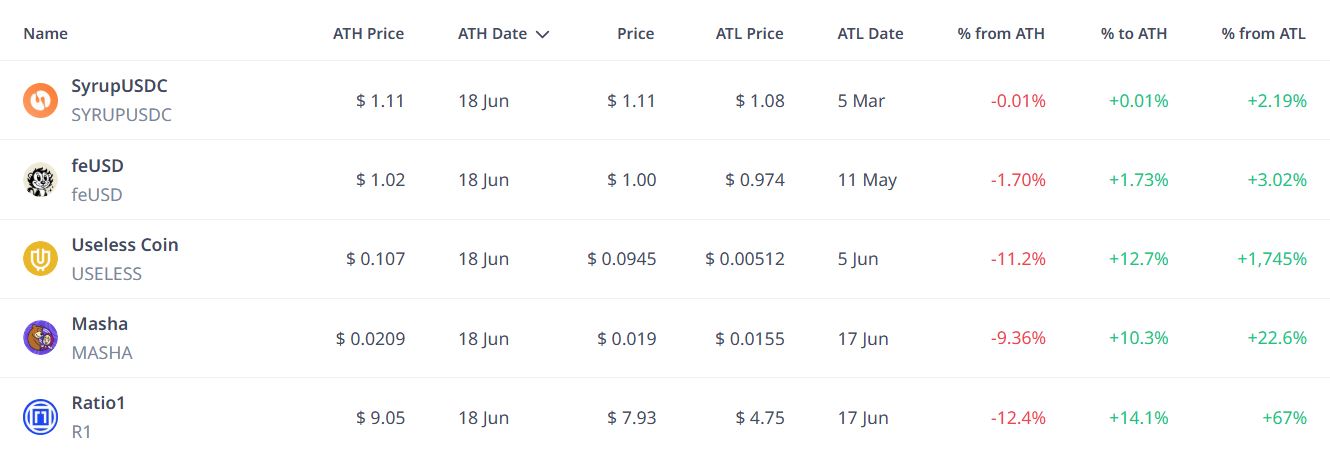The image size is (1330, 456).
Task: Sort by ATL Date column header
Action: click(870, 34)
